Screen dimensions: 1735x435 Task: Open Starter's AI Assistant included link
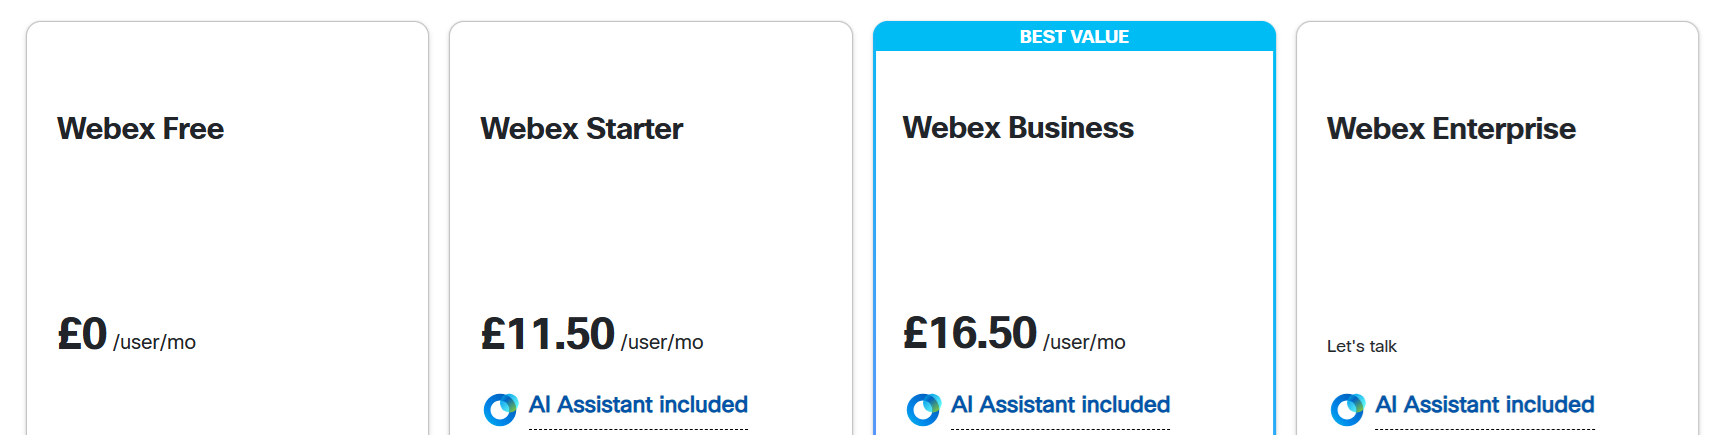[638, 405]
